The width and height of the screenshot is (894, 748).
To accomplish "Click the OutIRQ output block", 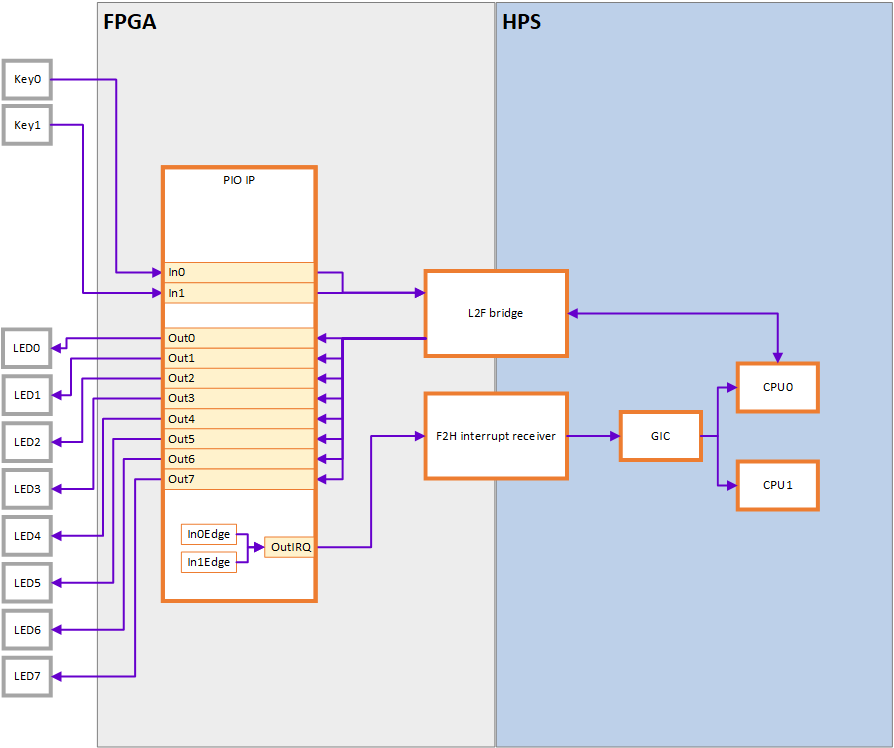I will tap(288, 547).
